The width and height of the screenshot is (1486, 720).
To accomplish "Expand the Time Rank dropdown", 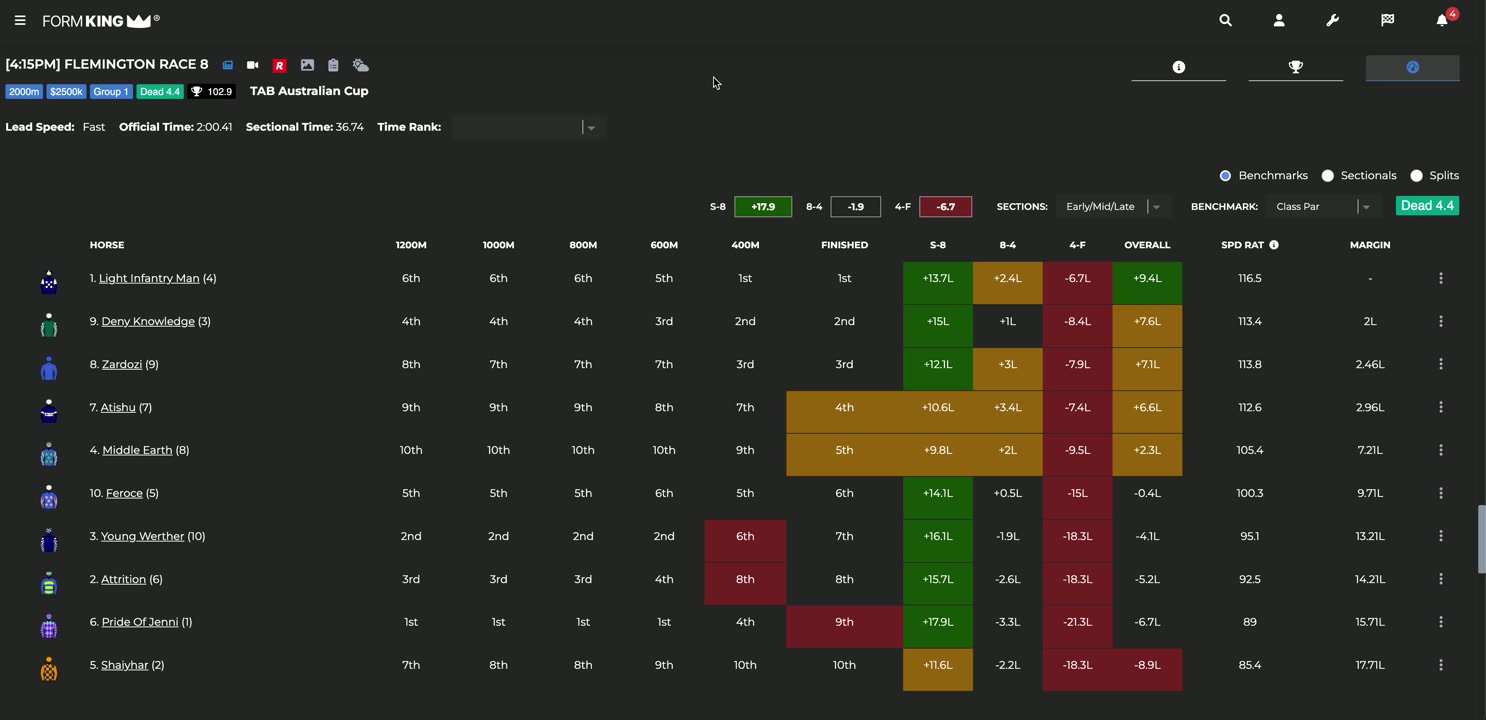I will (x=590, y=128).
